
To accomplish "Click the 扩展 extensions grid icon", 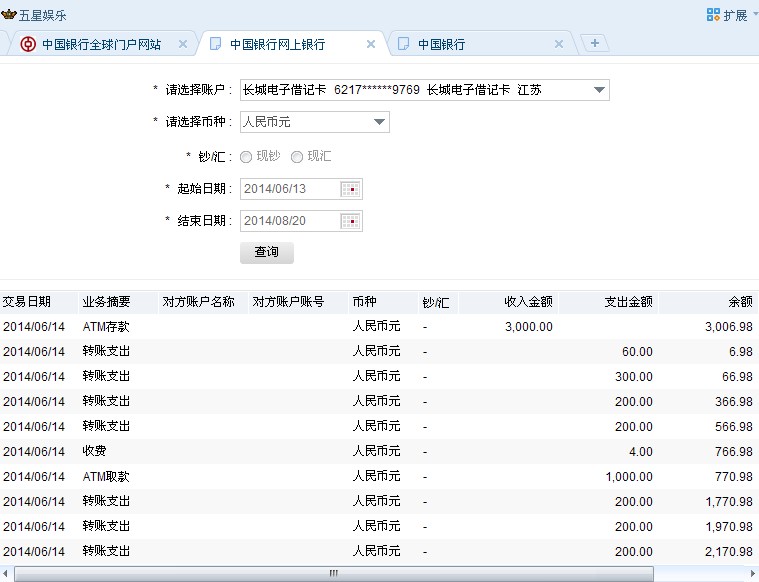I will click(x=713, y=15).
